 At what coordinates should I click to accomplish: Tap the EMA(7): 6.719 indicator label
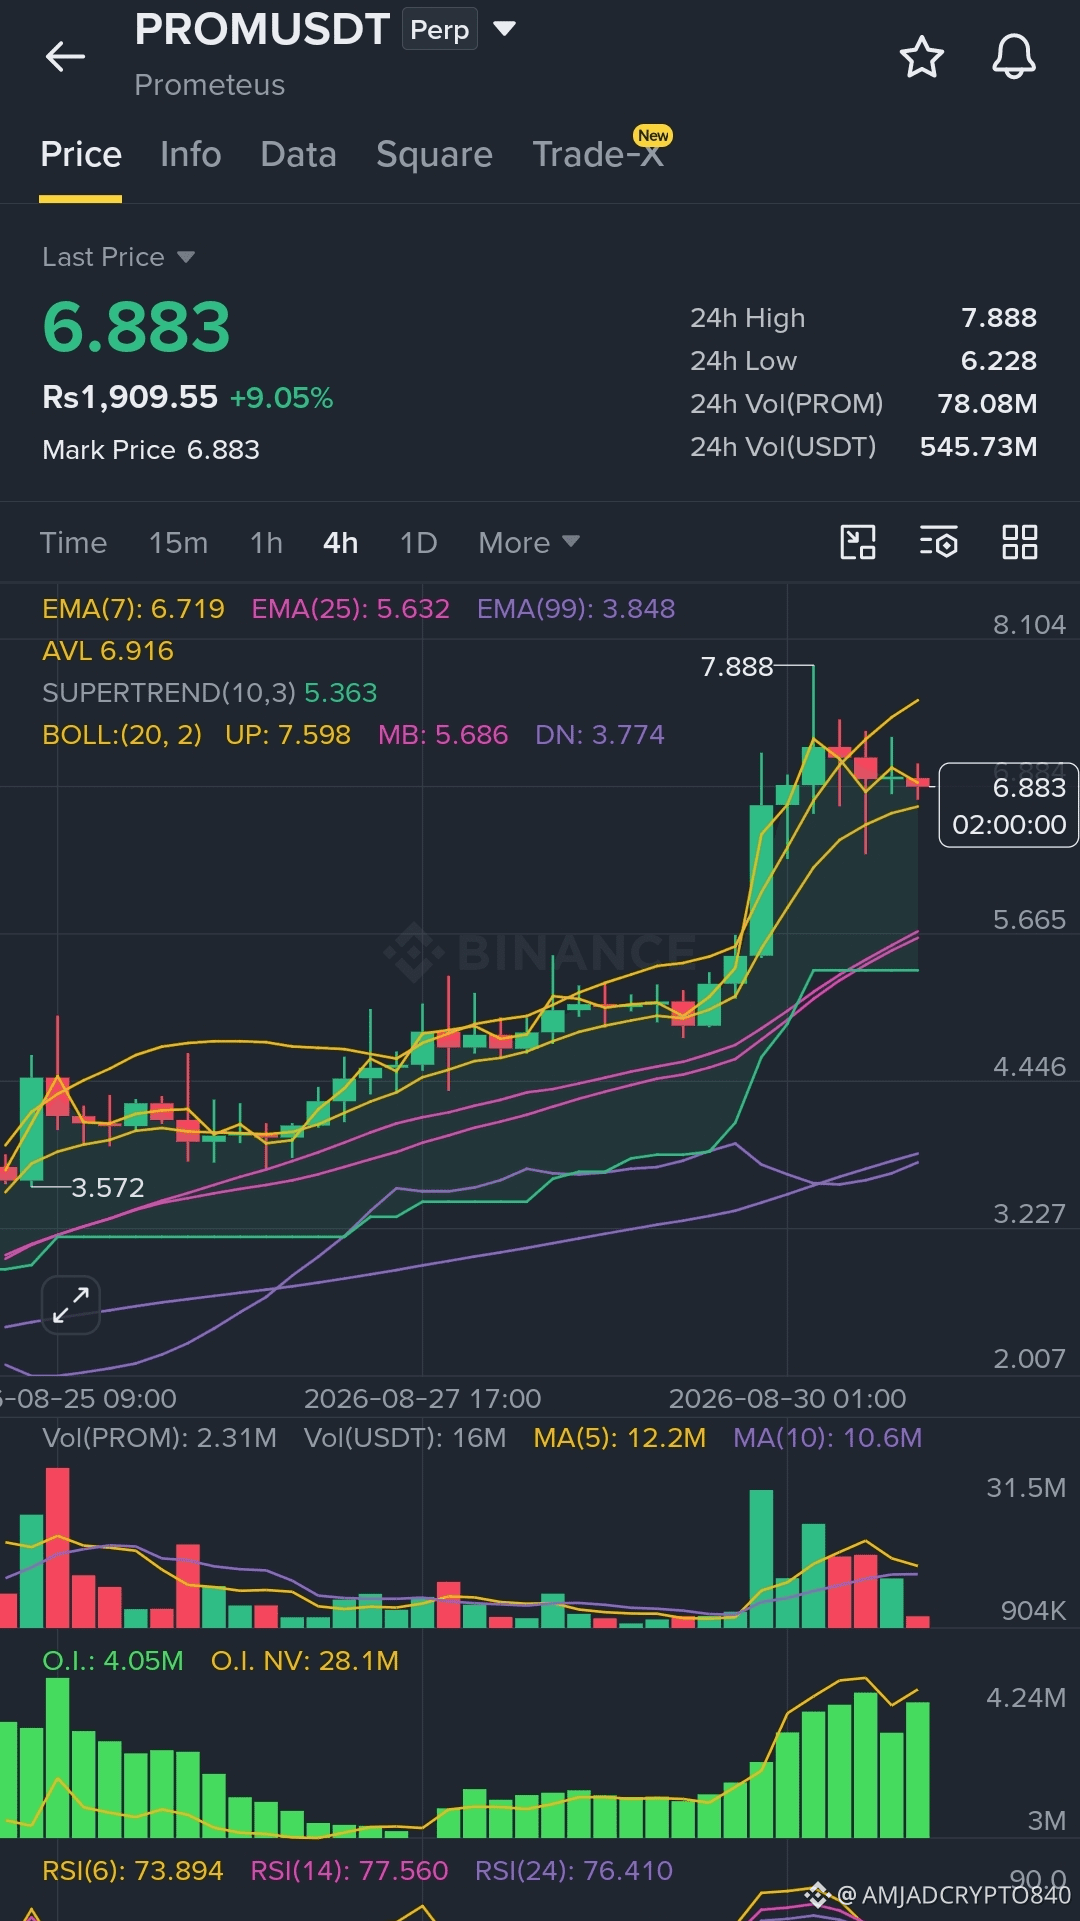click(133, 609)
